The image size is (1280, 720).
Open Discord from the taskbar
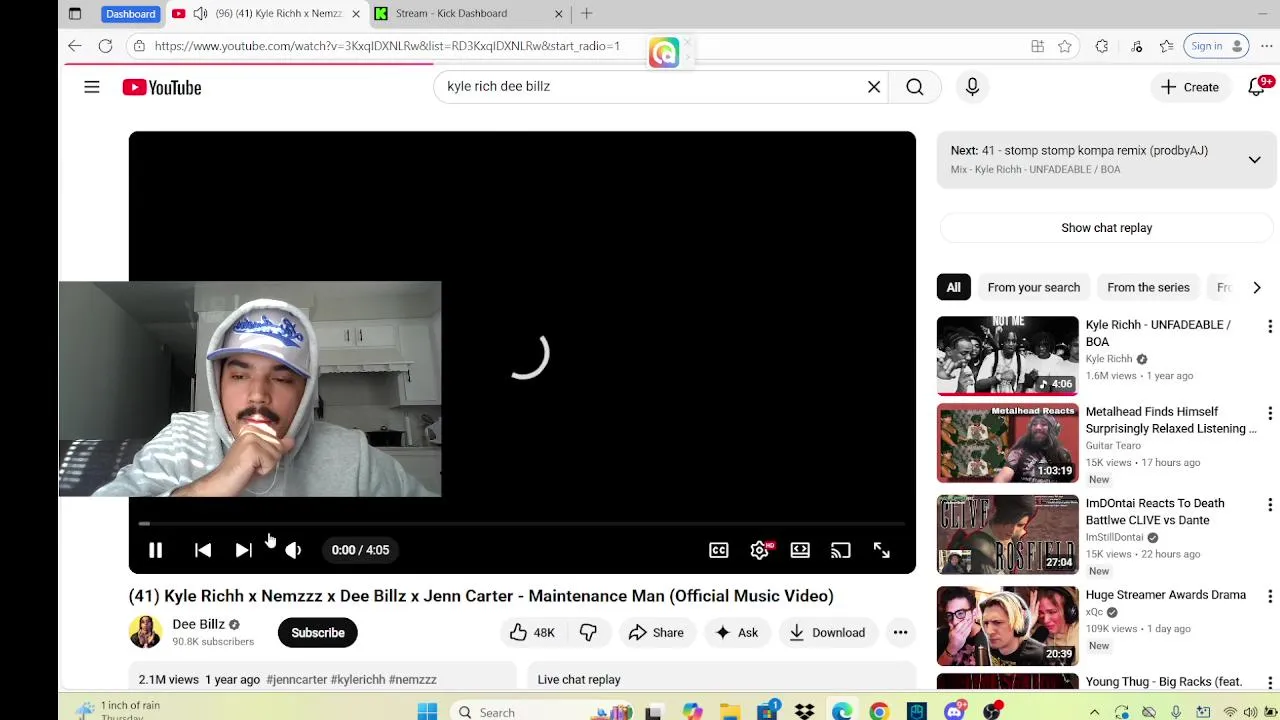(954, 712)
